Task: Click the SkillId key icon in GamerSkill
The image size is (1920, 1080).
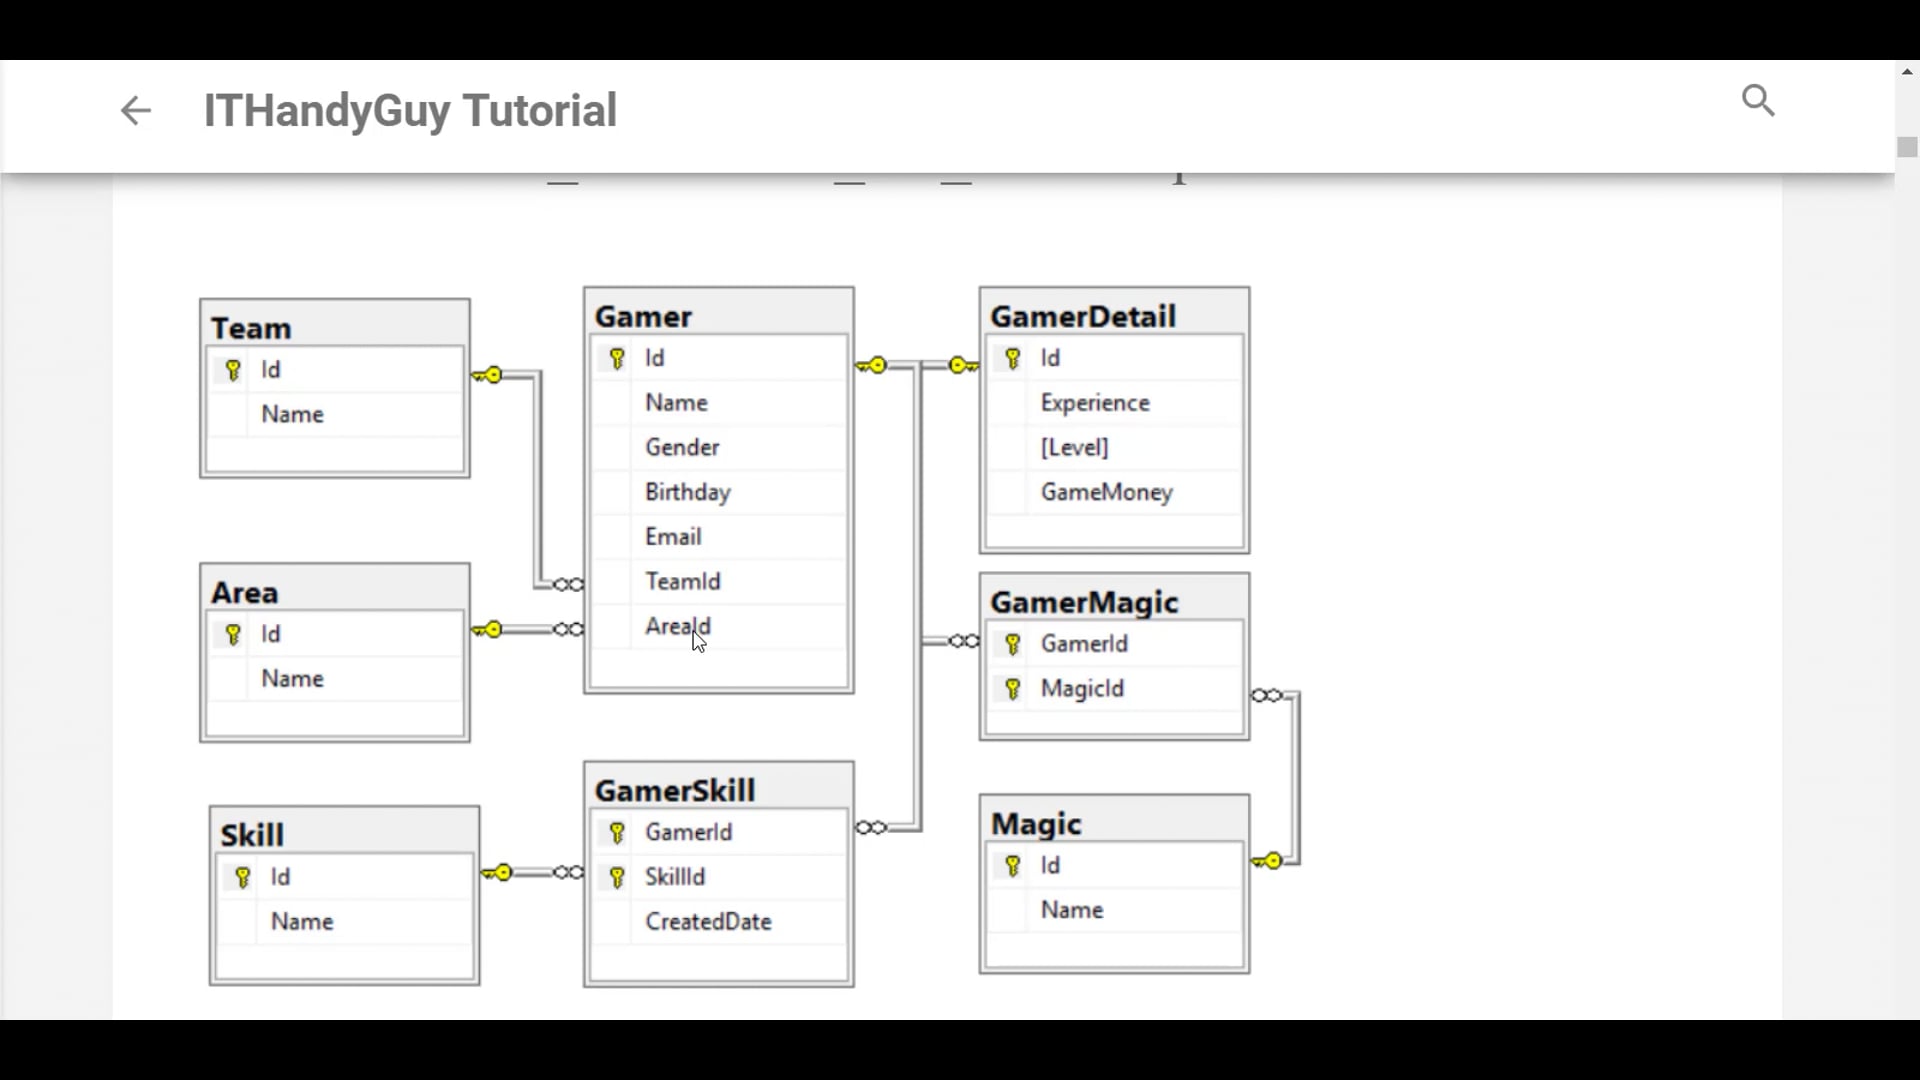Action: (x=617, y=877)
